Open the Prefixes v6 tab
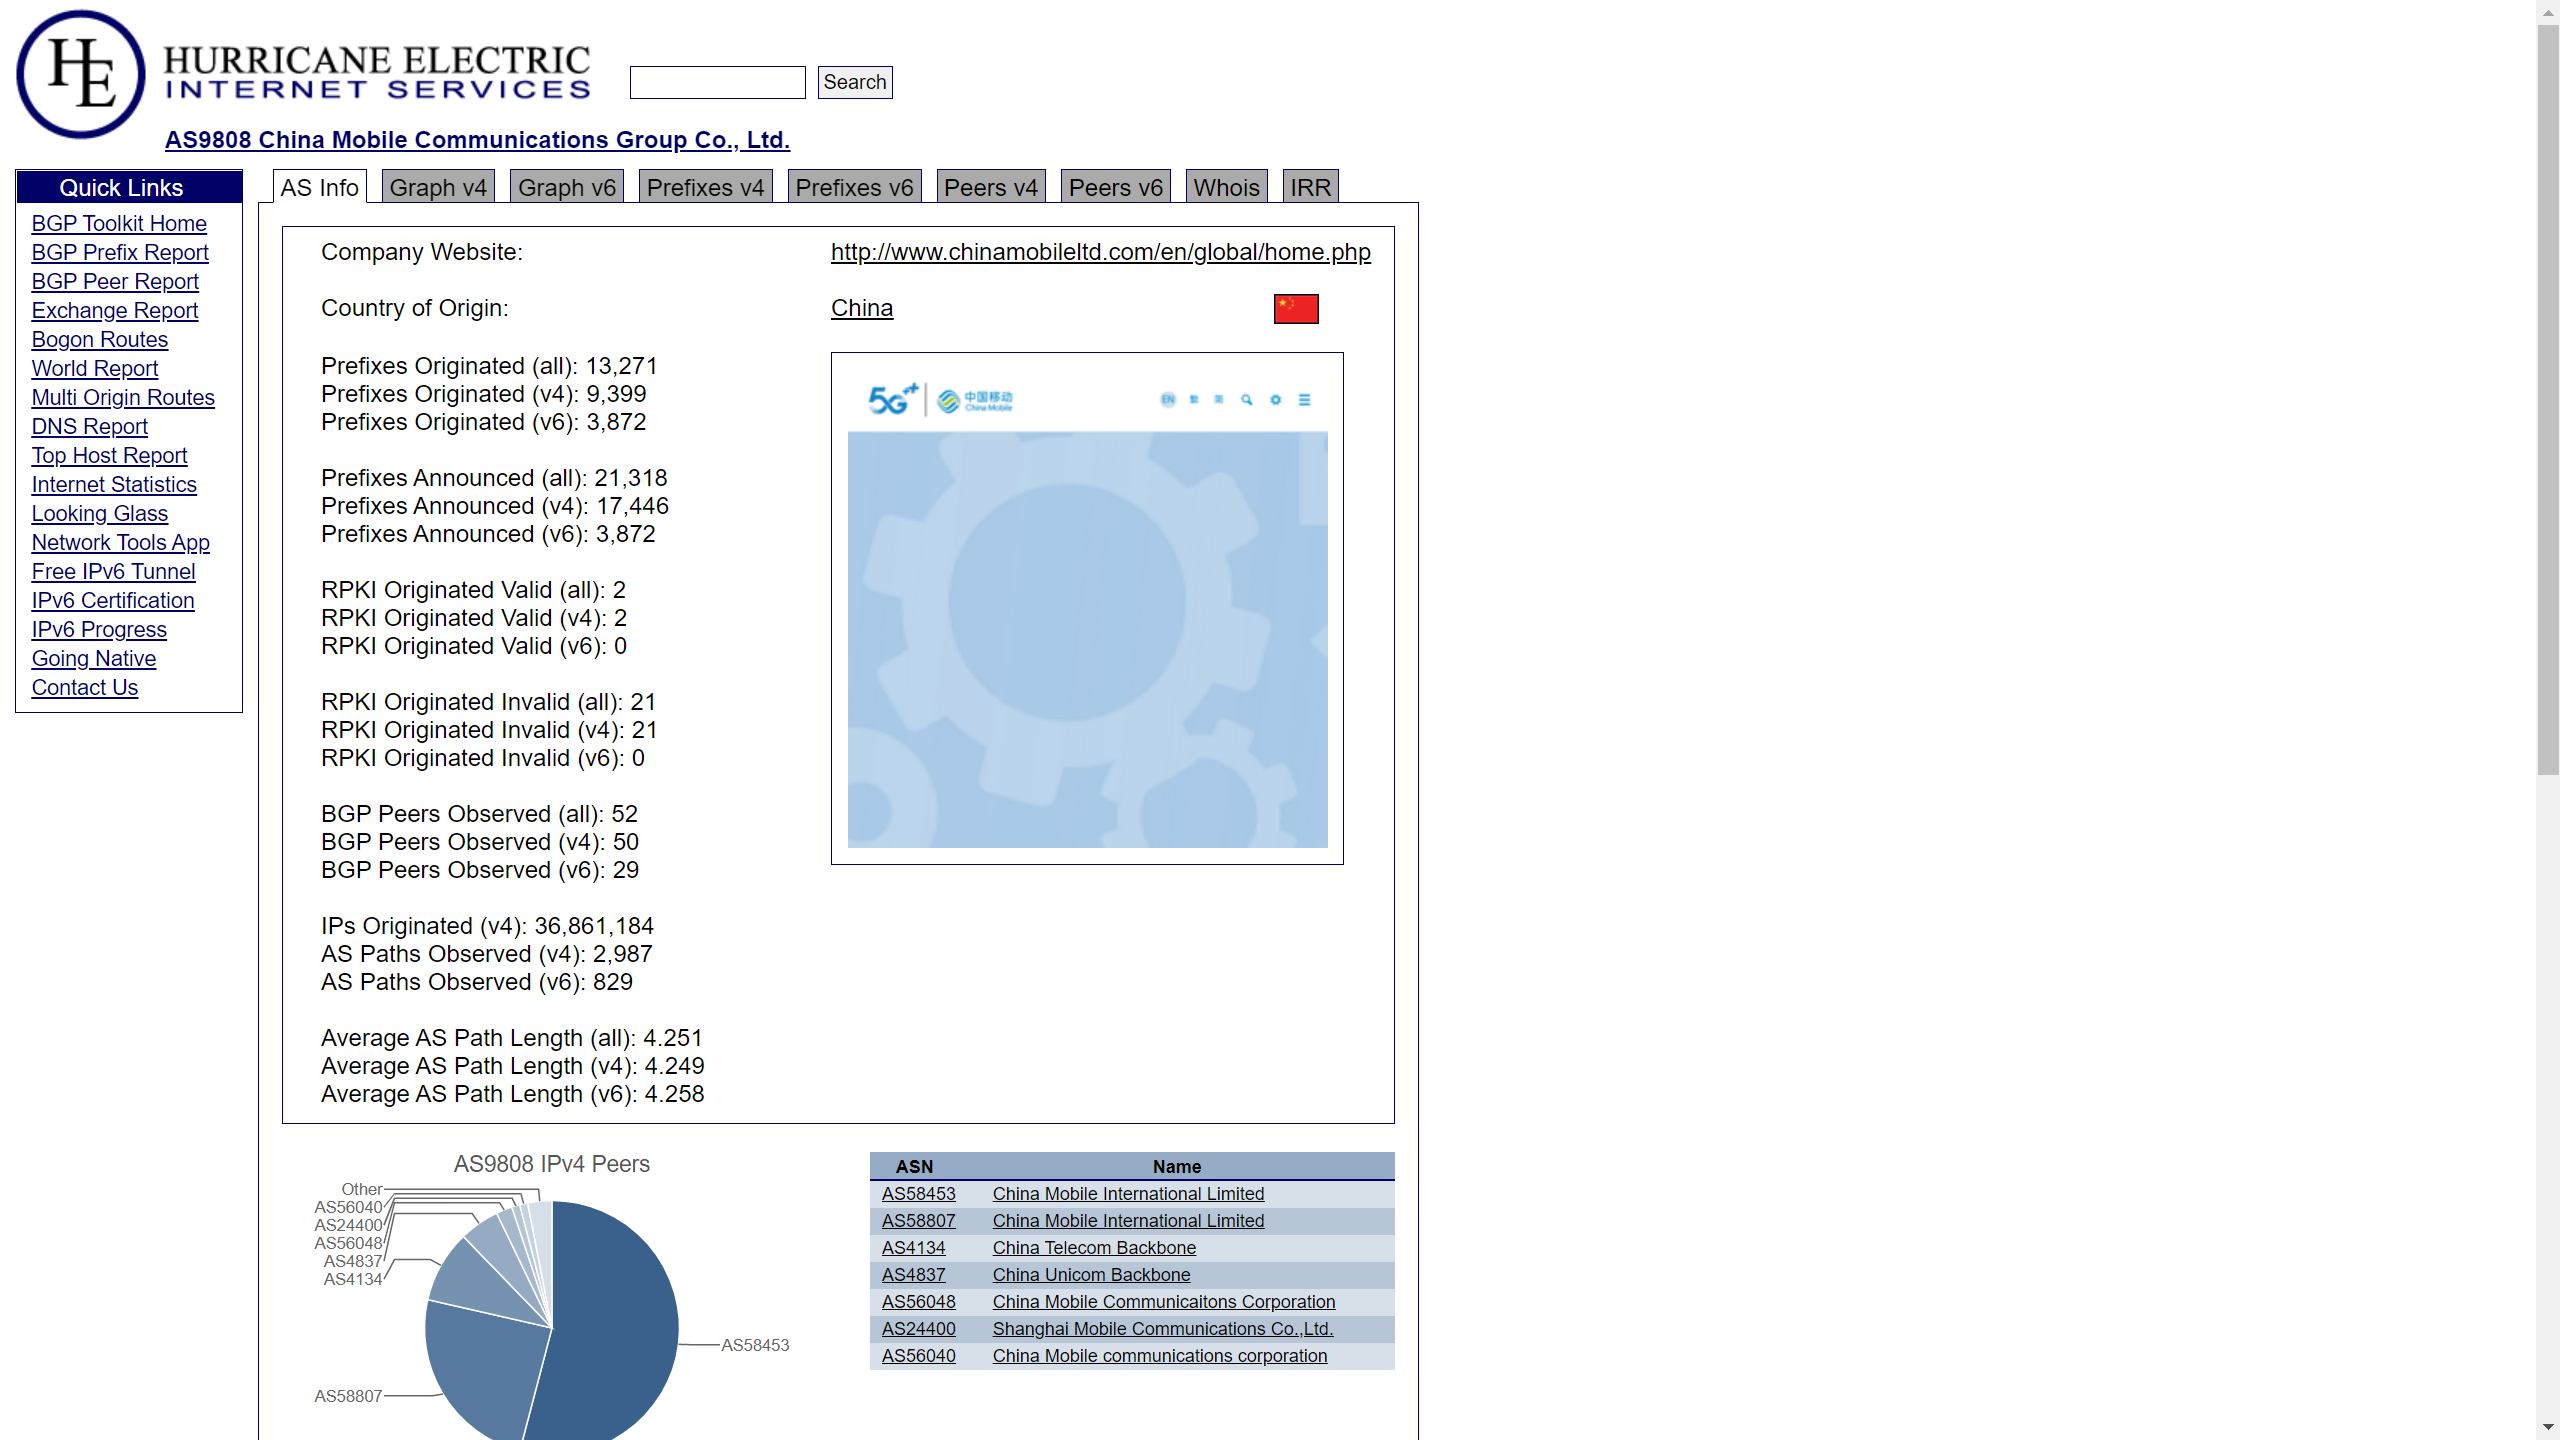 pos(854,188)
